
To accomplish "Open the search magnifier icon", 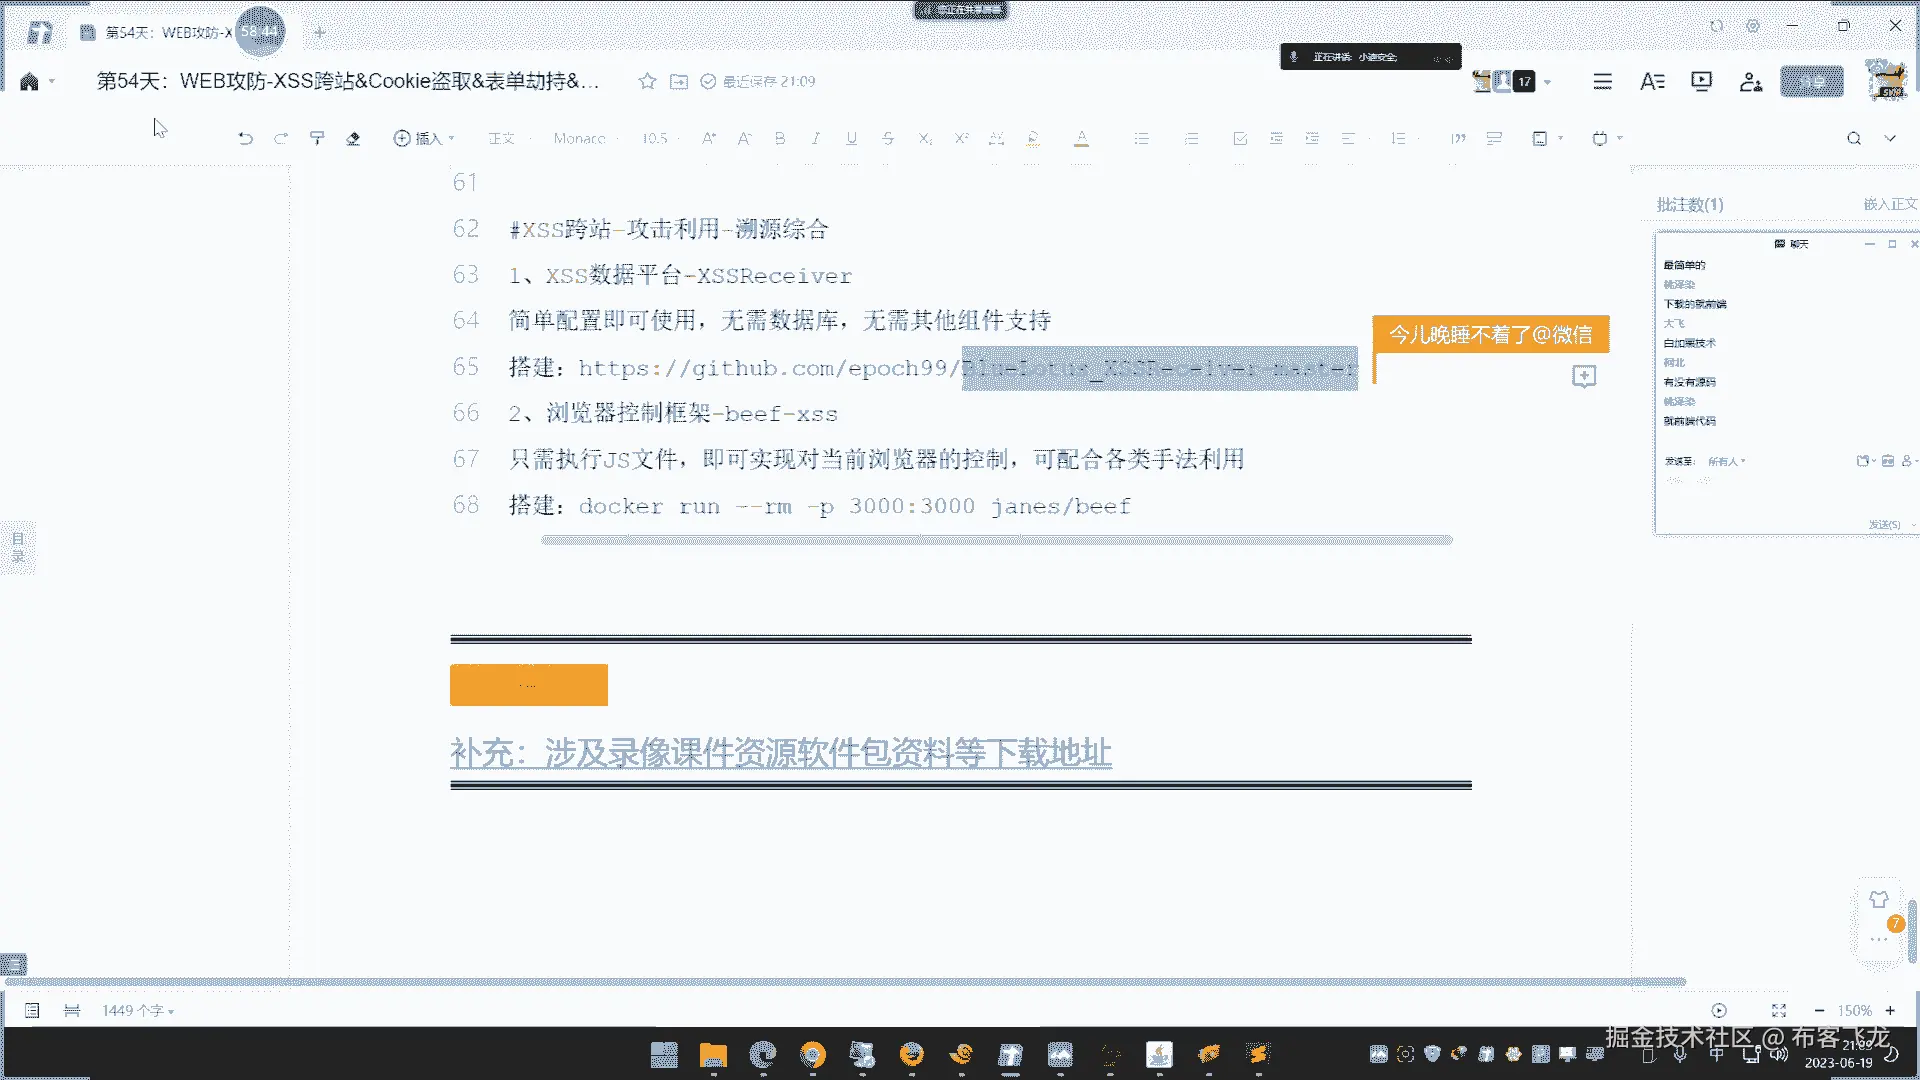I will (1854, 139).
